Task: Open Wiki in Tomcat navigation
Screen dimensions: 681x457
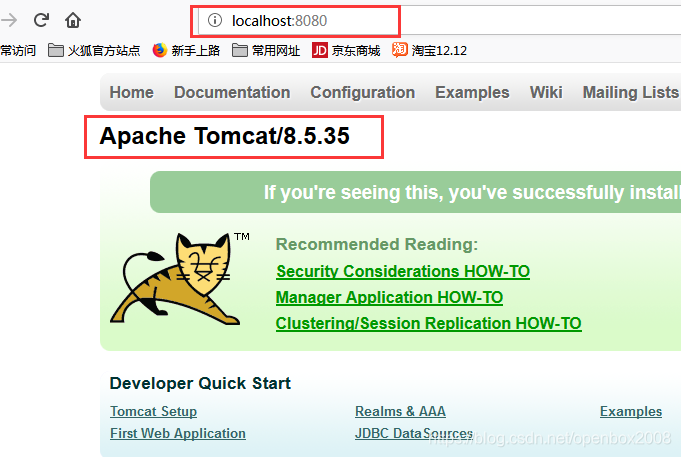Action: click(546, 92)
